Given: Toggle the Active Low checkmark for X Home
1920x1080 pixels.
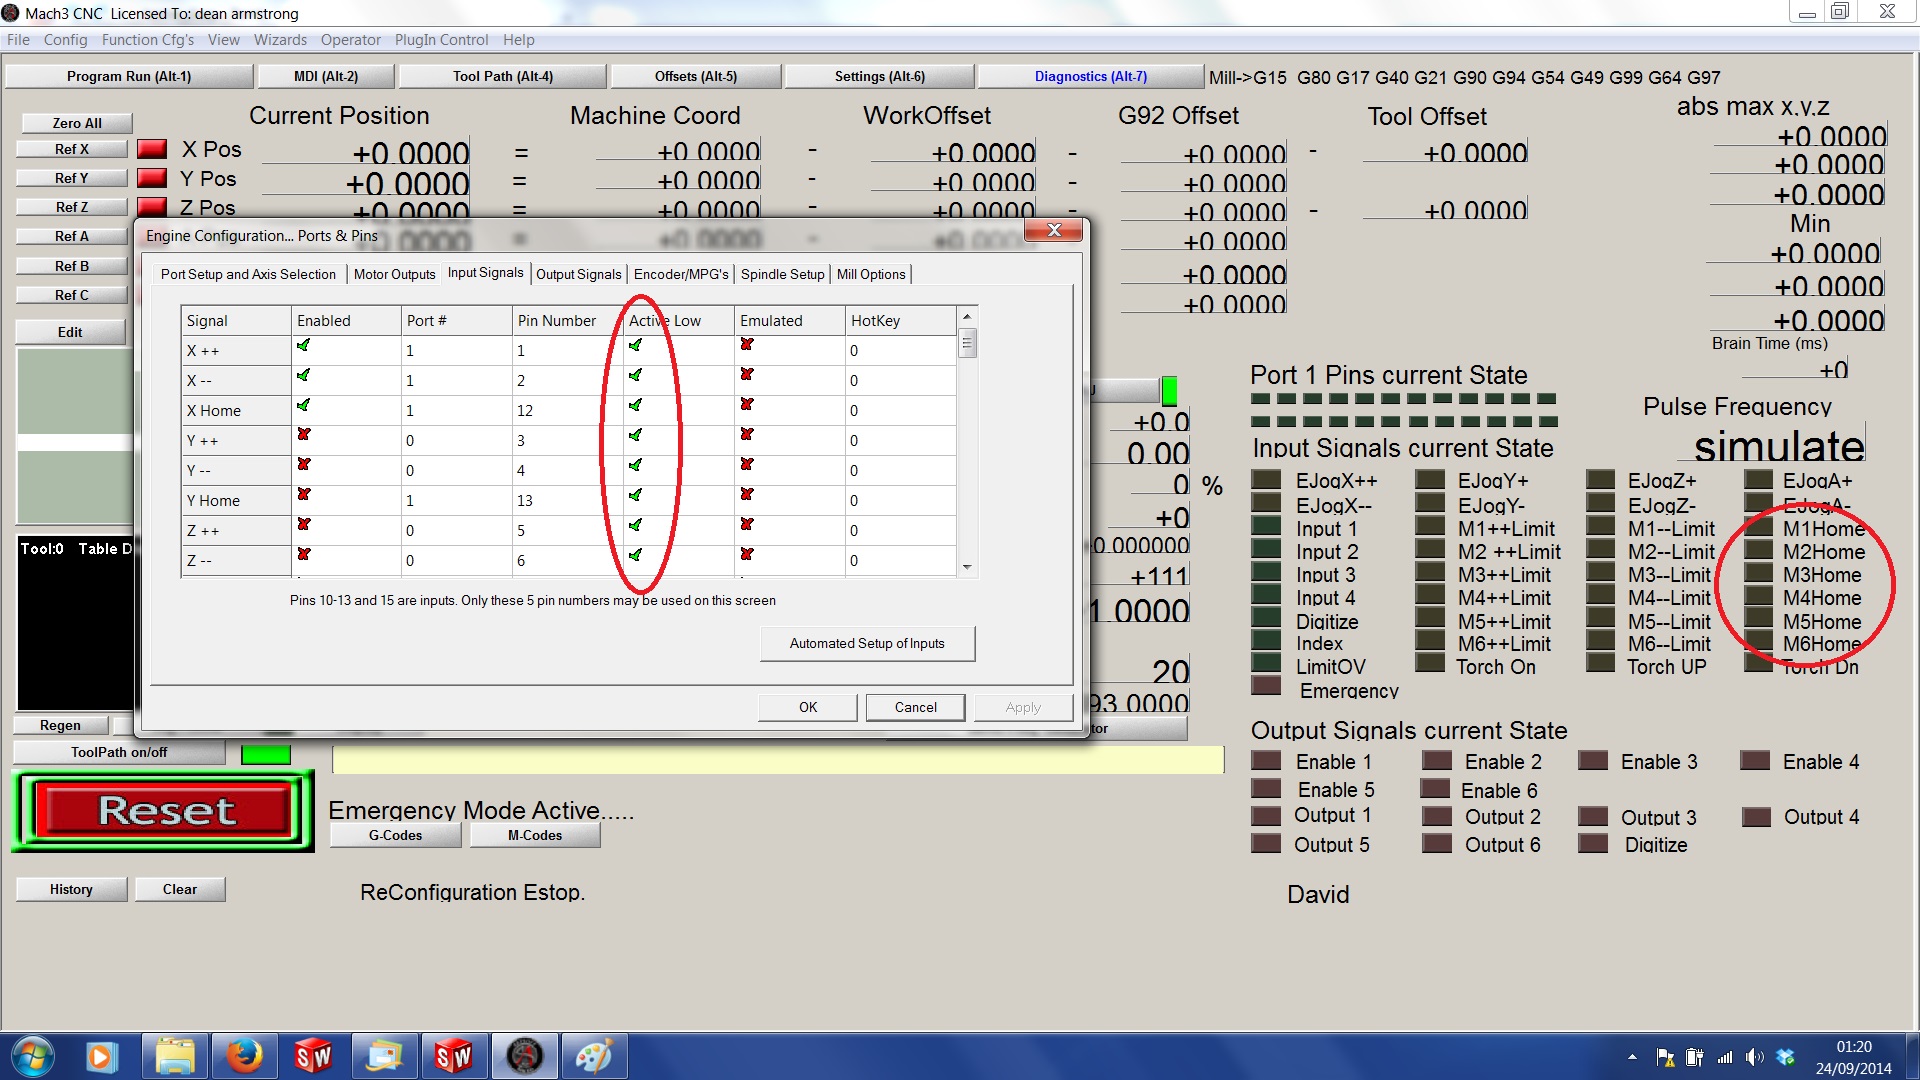Looking at the screenshot, I should [x=635, y=406].
